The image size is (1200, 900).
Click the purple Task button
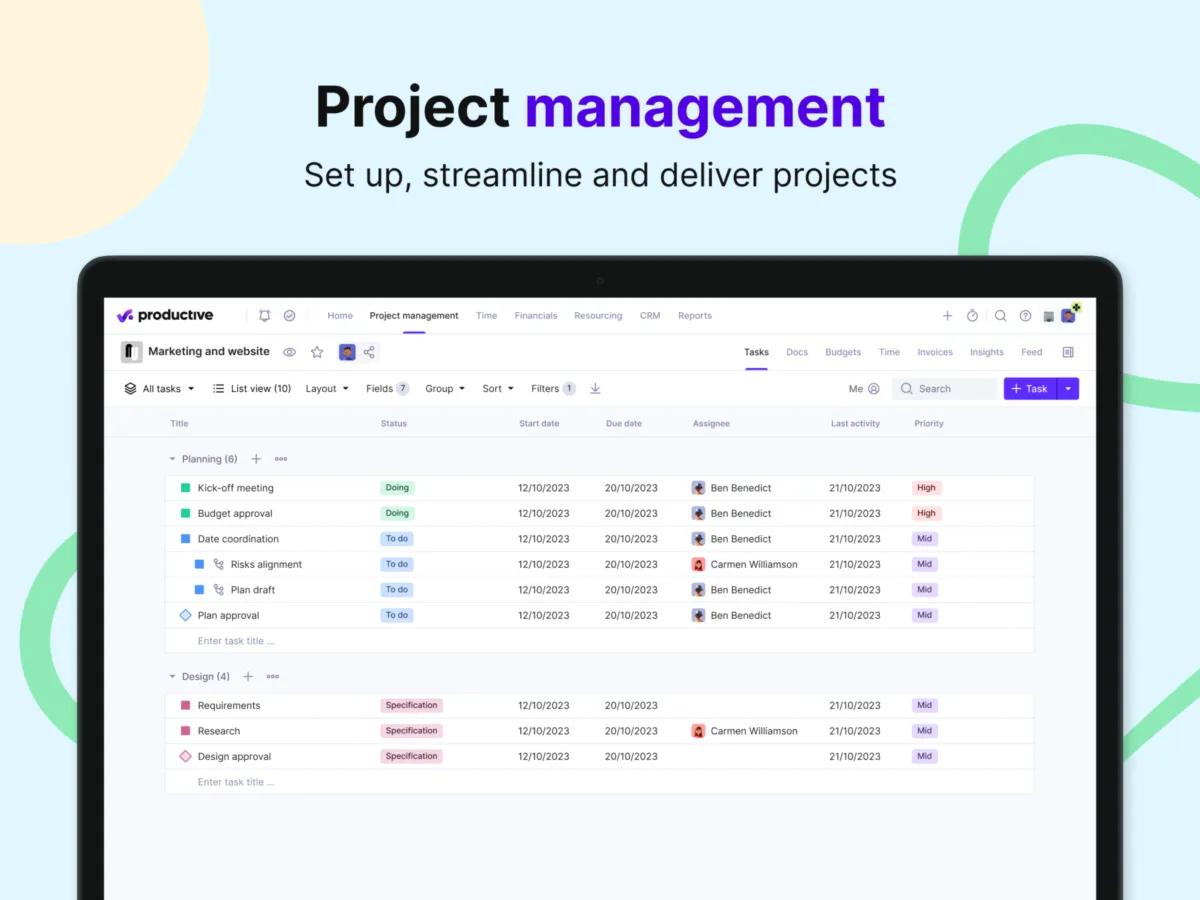pos(1030,389)
